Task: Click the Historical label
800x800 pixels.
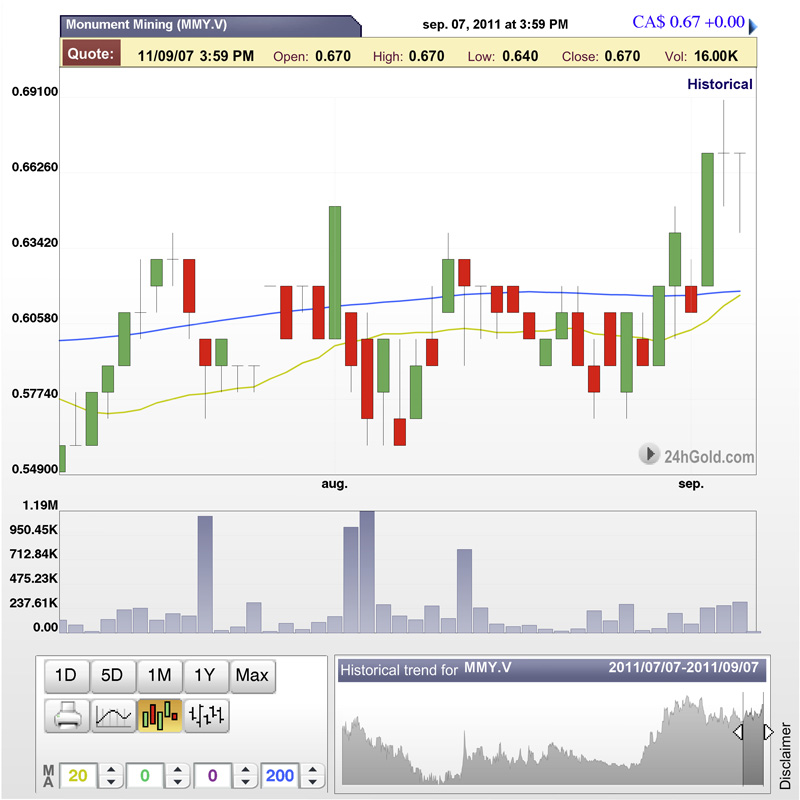Action: [719, 84]
